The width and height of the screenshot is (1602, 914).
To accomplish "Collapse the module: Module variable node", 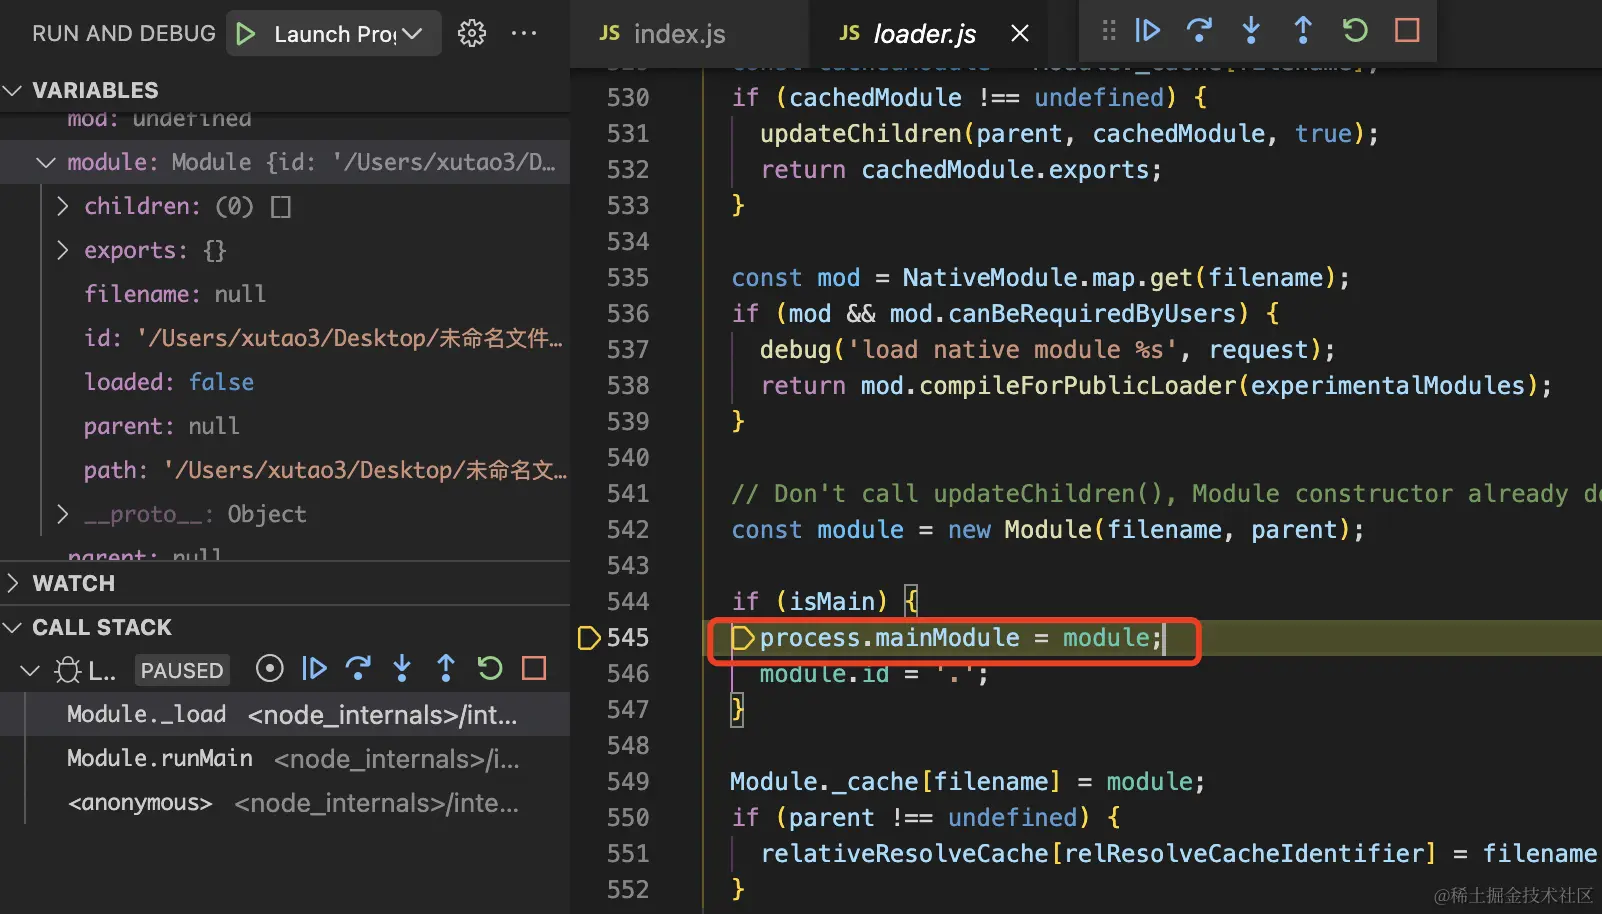I will pos(46,162).
